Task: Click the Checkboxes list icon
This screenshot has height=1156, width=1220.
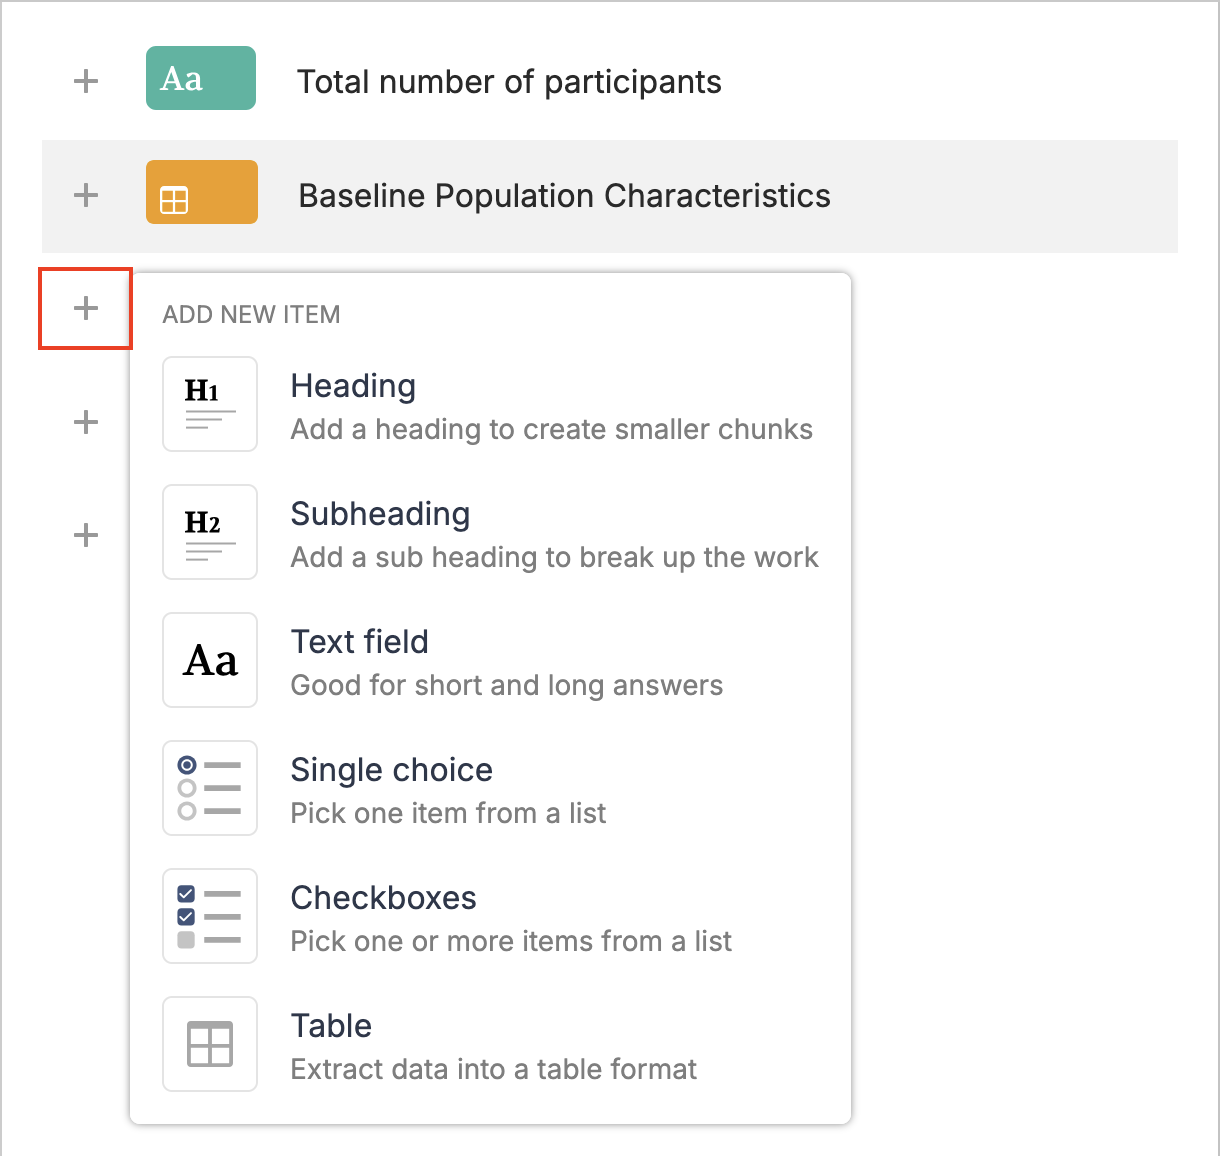Action: click(210, 916)
